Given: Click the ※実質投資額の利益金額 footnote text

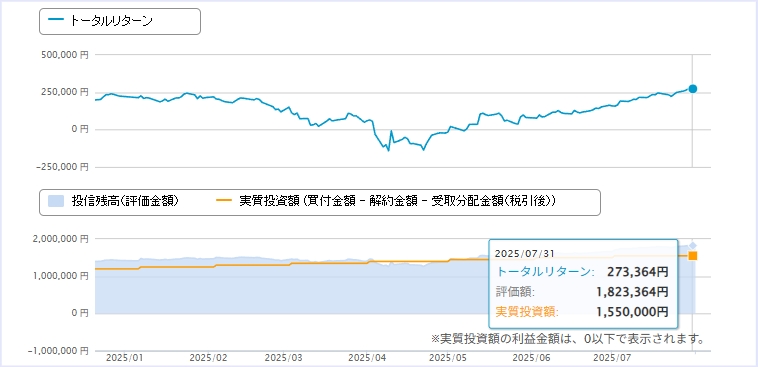Looking at the screenshot, I should click(567, 338).
